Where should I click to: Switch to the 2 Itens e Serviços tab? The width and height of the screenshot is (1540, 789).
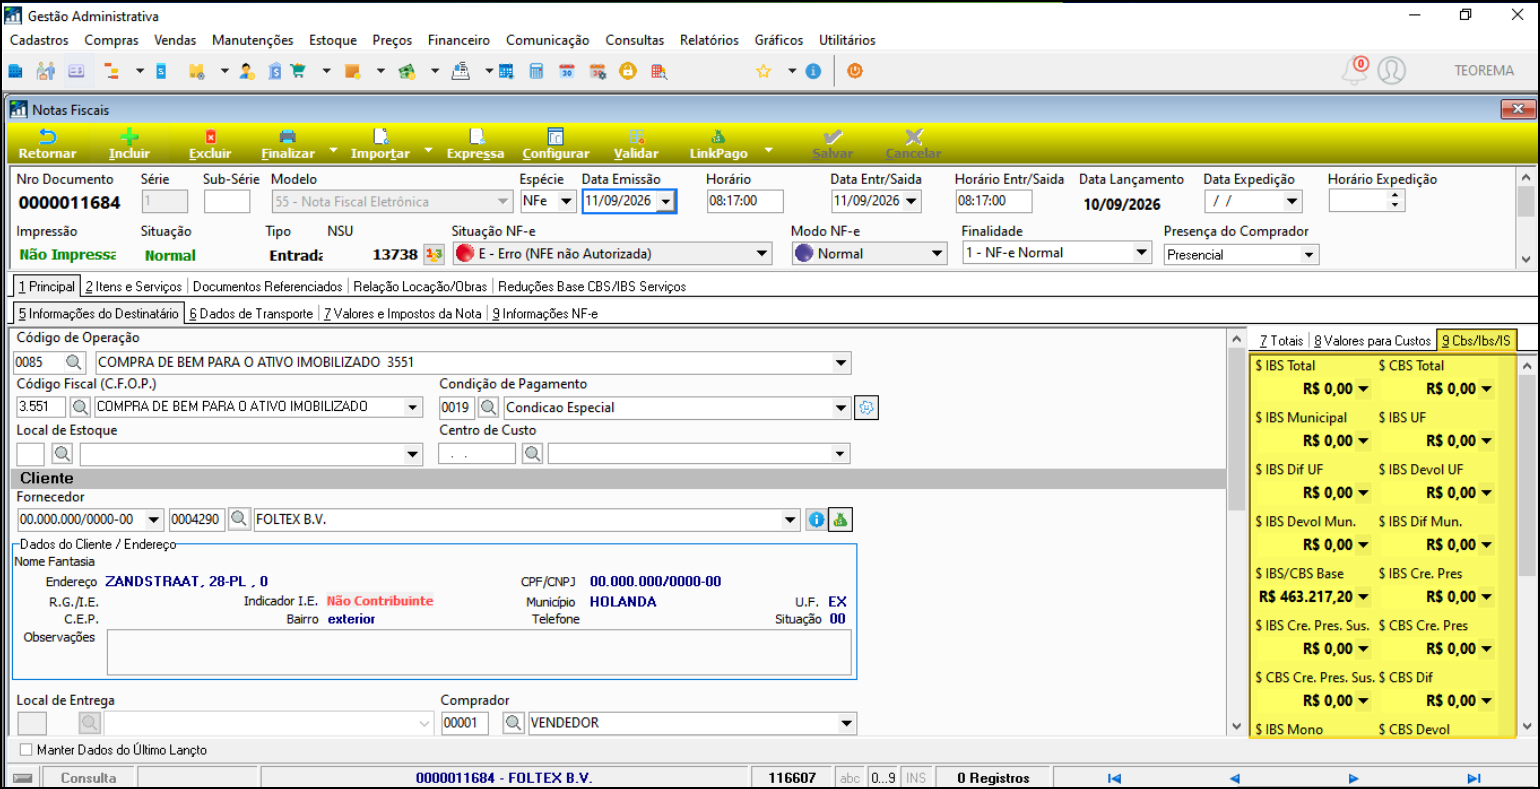(x=134, y=286)
